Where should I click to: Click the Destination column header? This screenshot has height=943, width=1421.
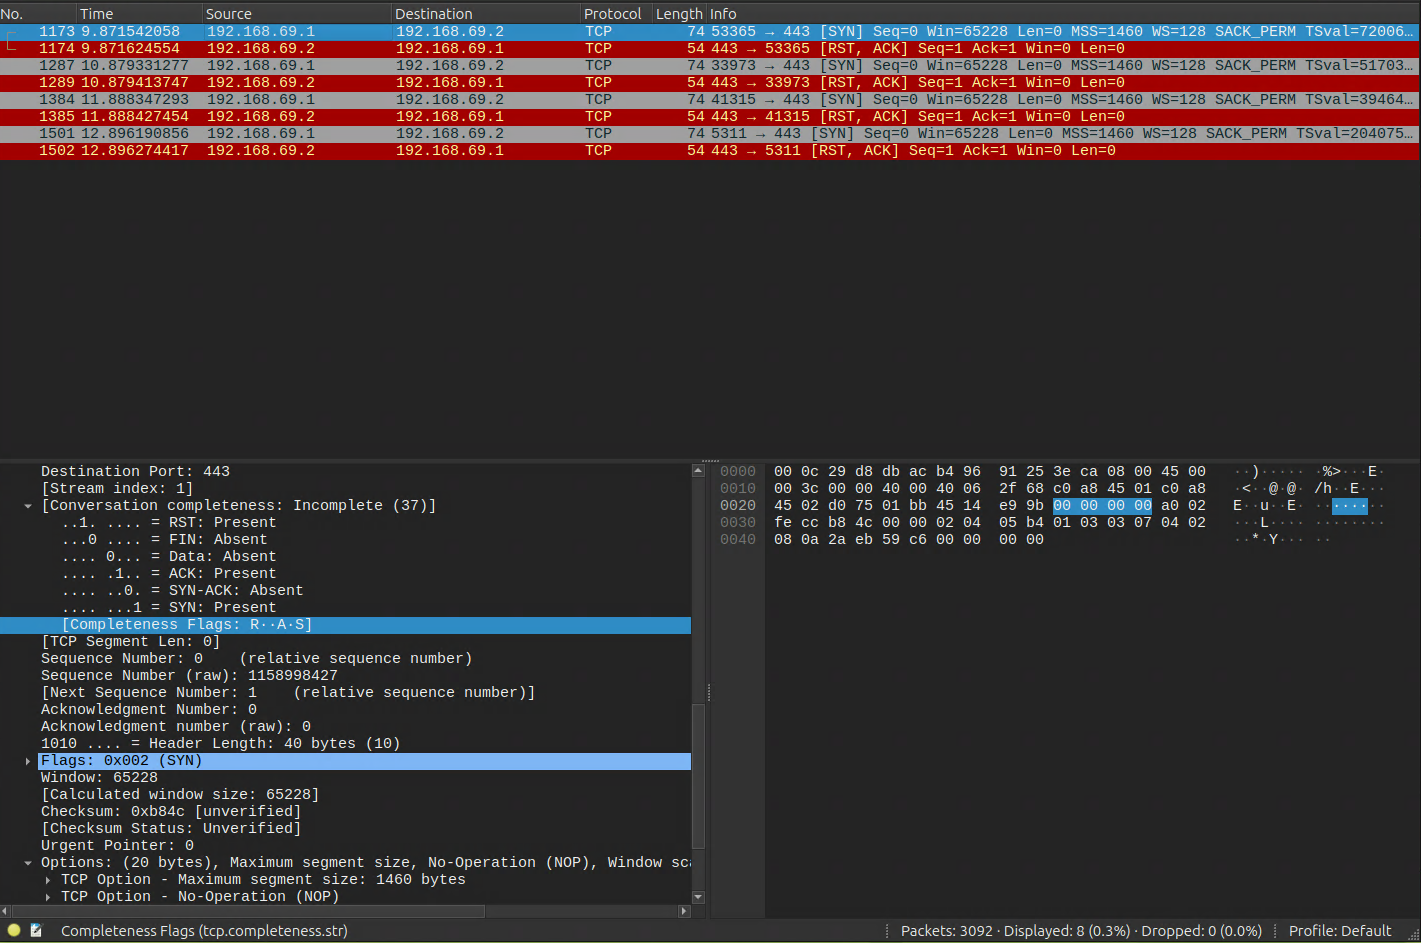[433, 14]
